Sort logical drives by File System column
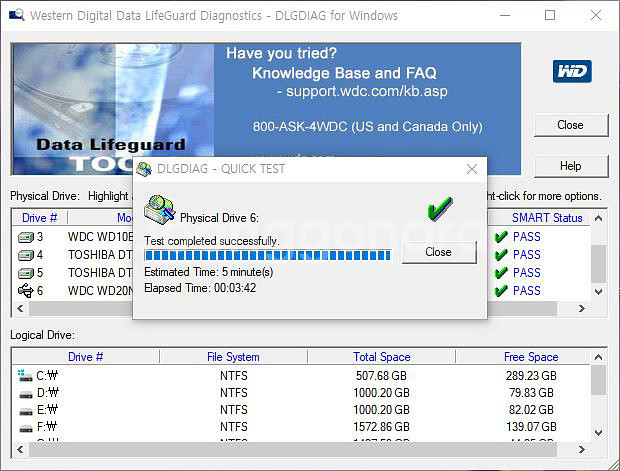 (233, 357)
